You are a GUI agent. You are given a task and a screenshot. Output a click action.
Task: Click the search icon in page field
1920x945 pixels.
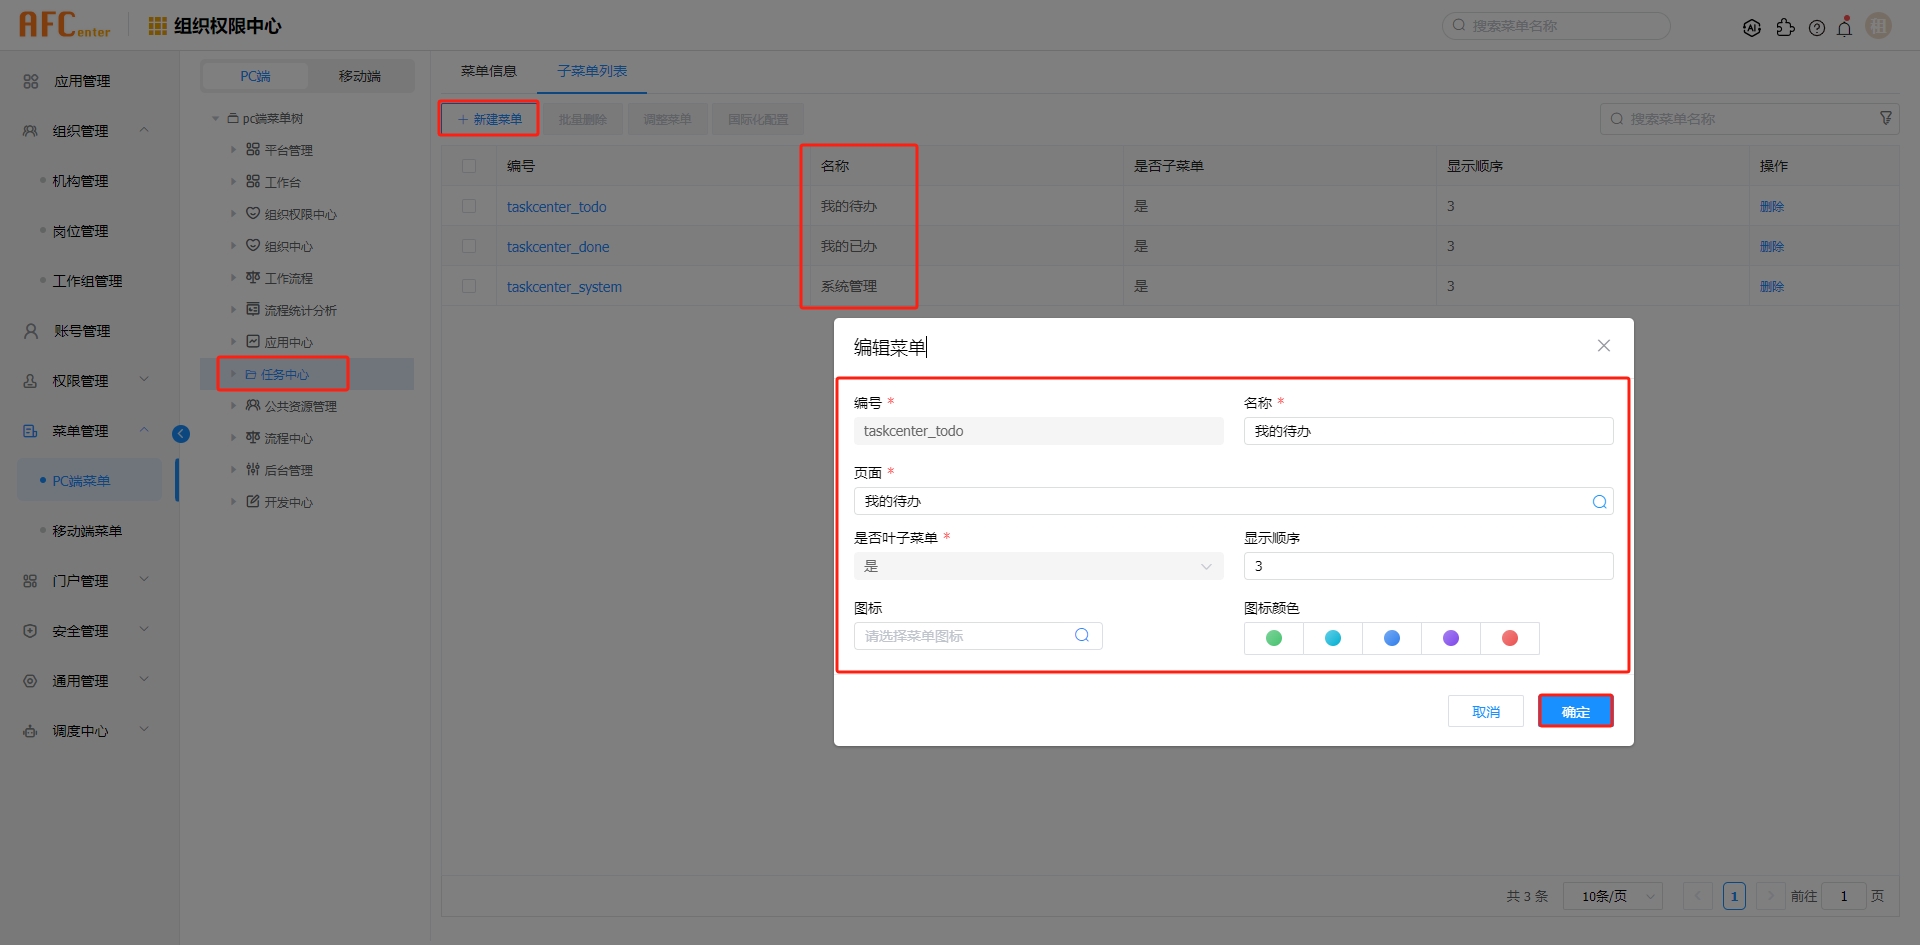pos(1599,502)
